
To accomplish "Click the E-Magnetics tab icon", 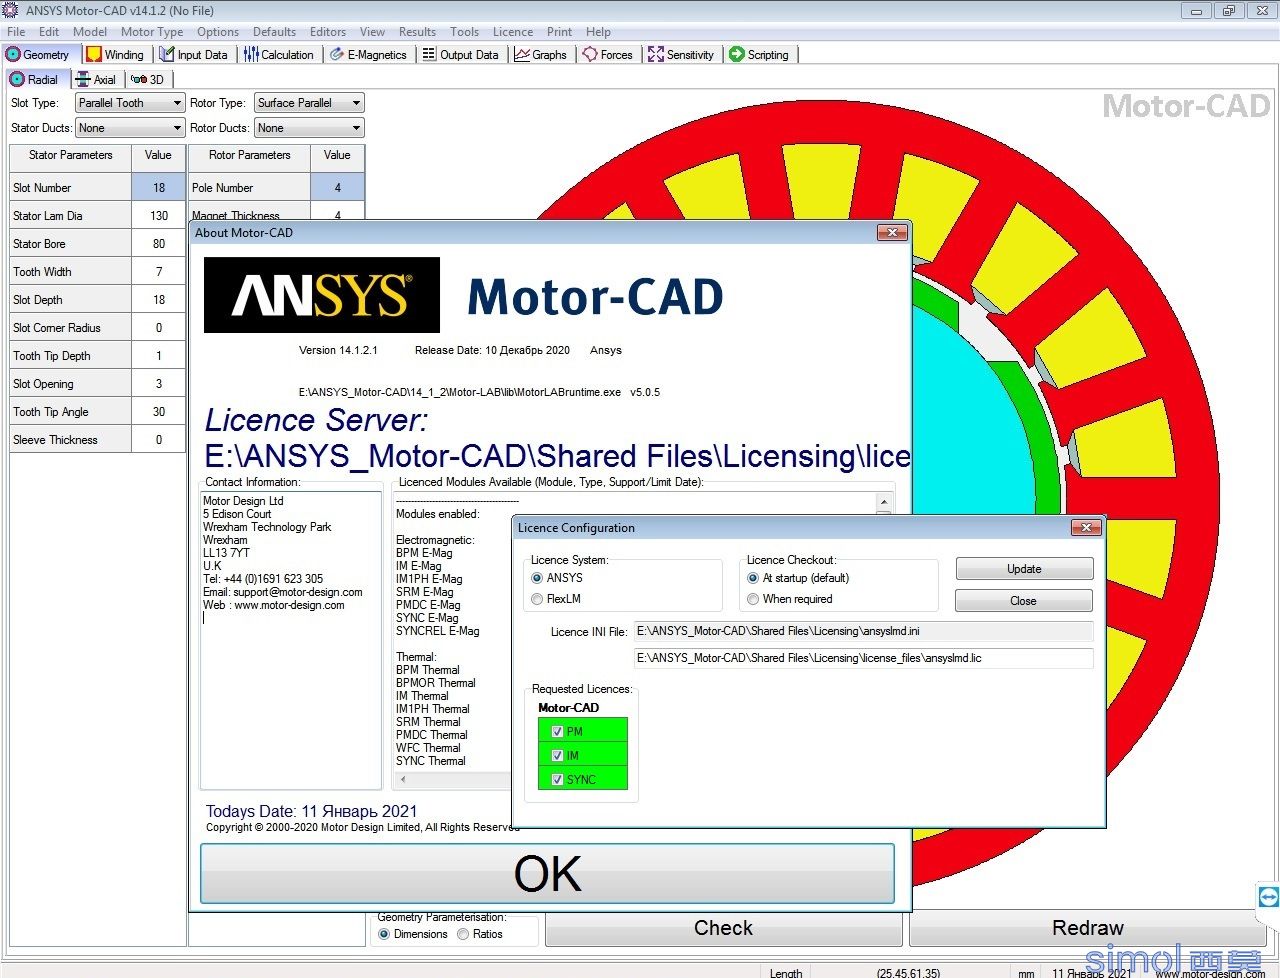I will 337,55.
